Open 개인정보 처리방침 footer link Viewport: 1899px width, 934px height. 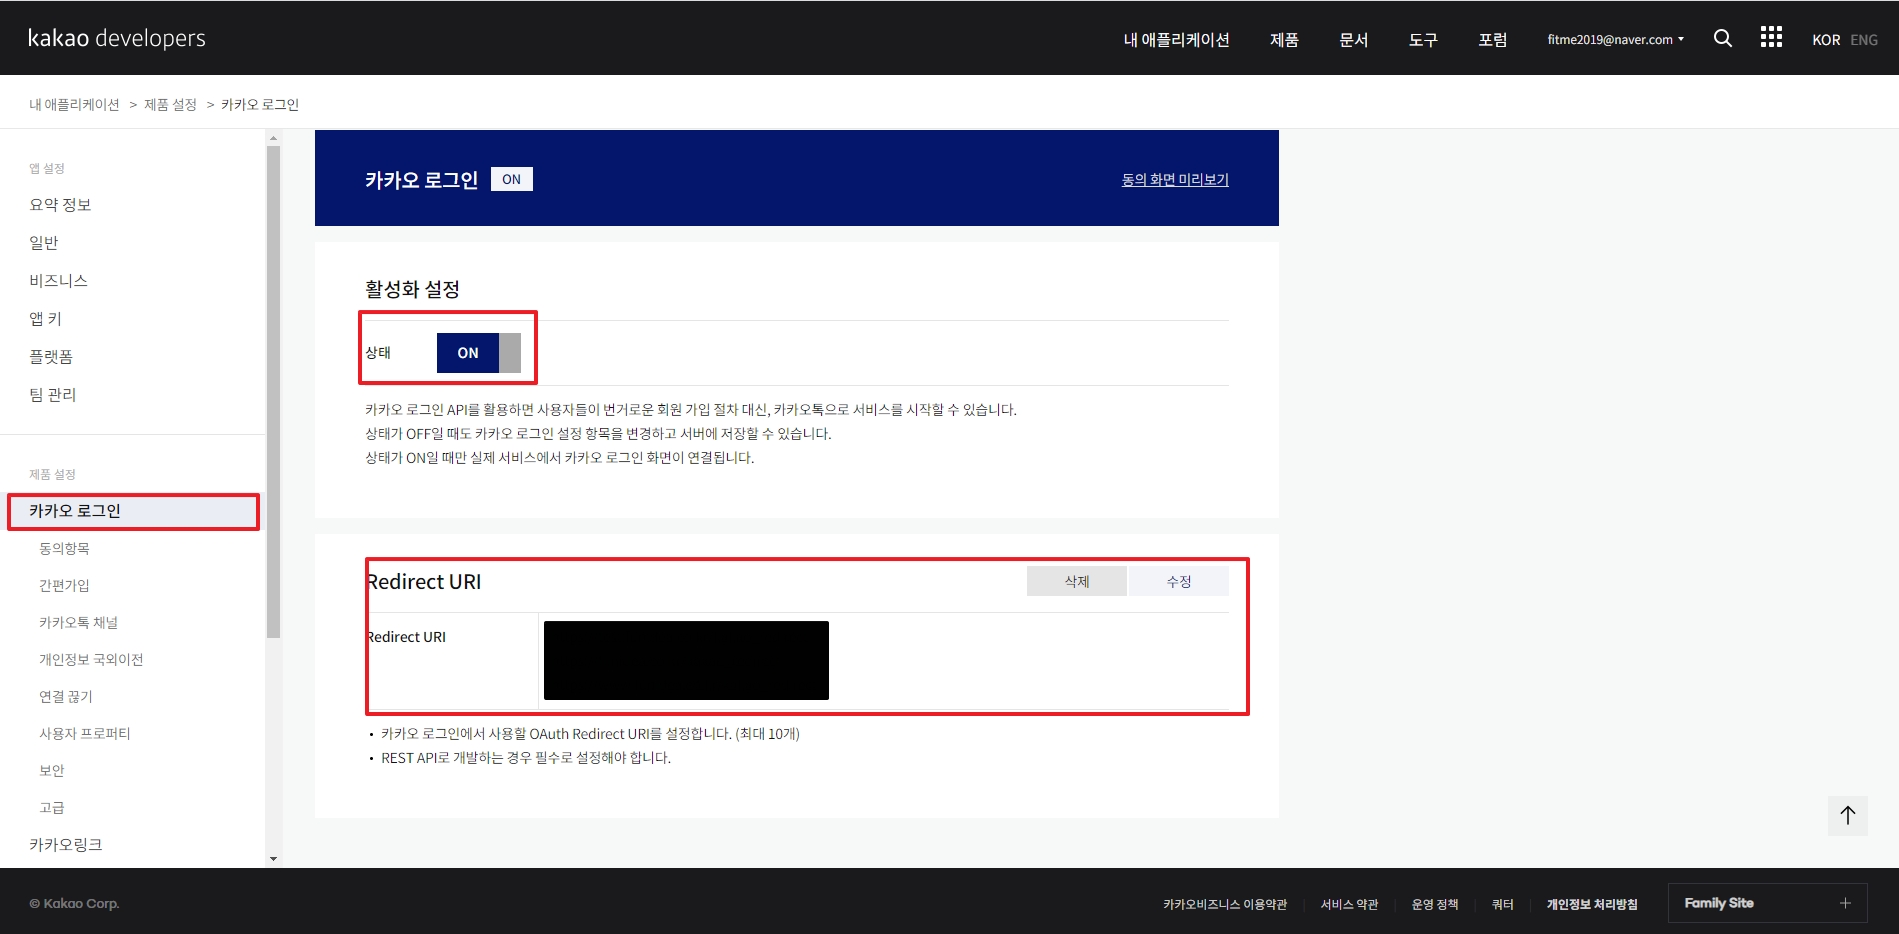(1592, 904)
